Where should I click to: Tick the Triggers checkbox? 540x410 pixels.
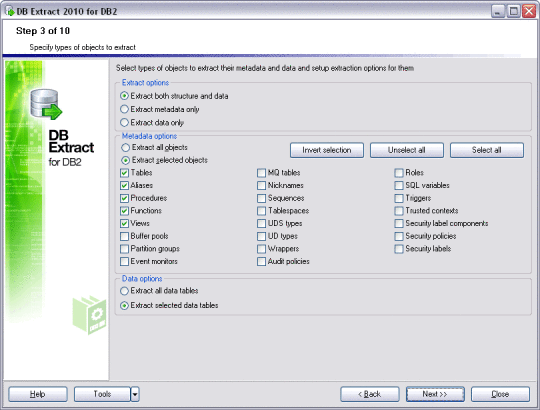click(399, 198)
